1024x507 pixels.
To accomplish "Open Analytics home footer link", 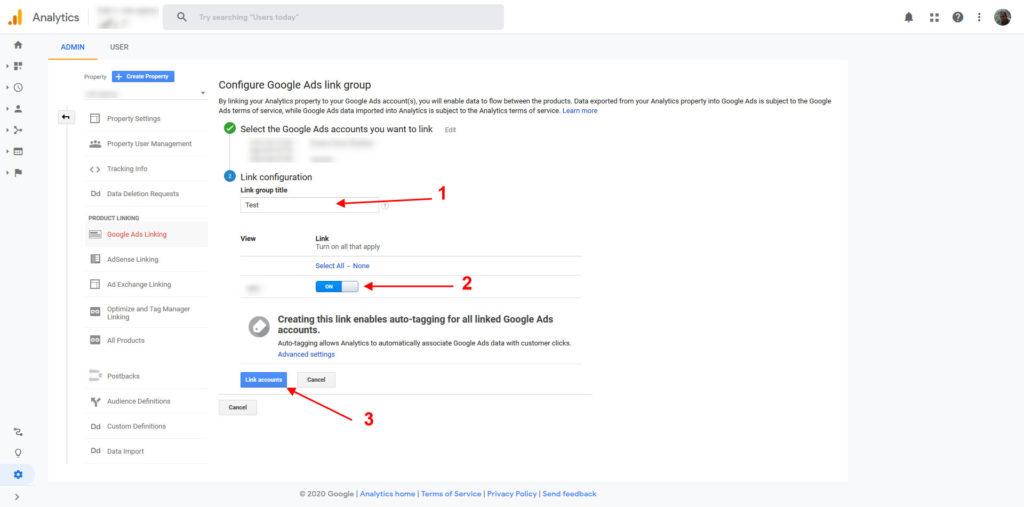I will (387, 494).
